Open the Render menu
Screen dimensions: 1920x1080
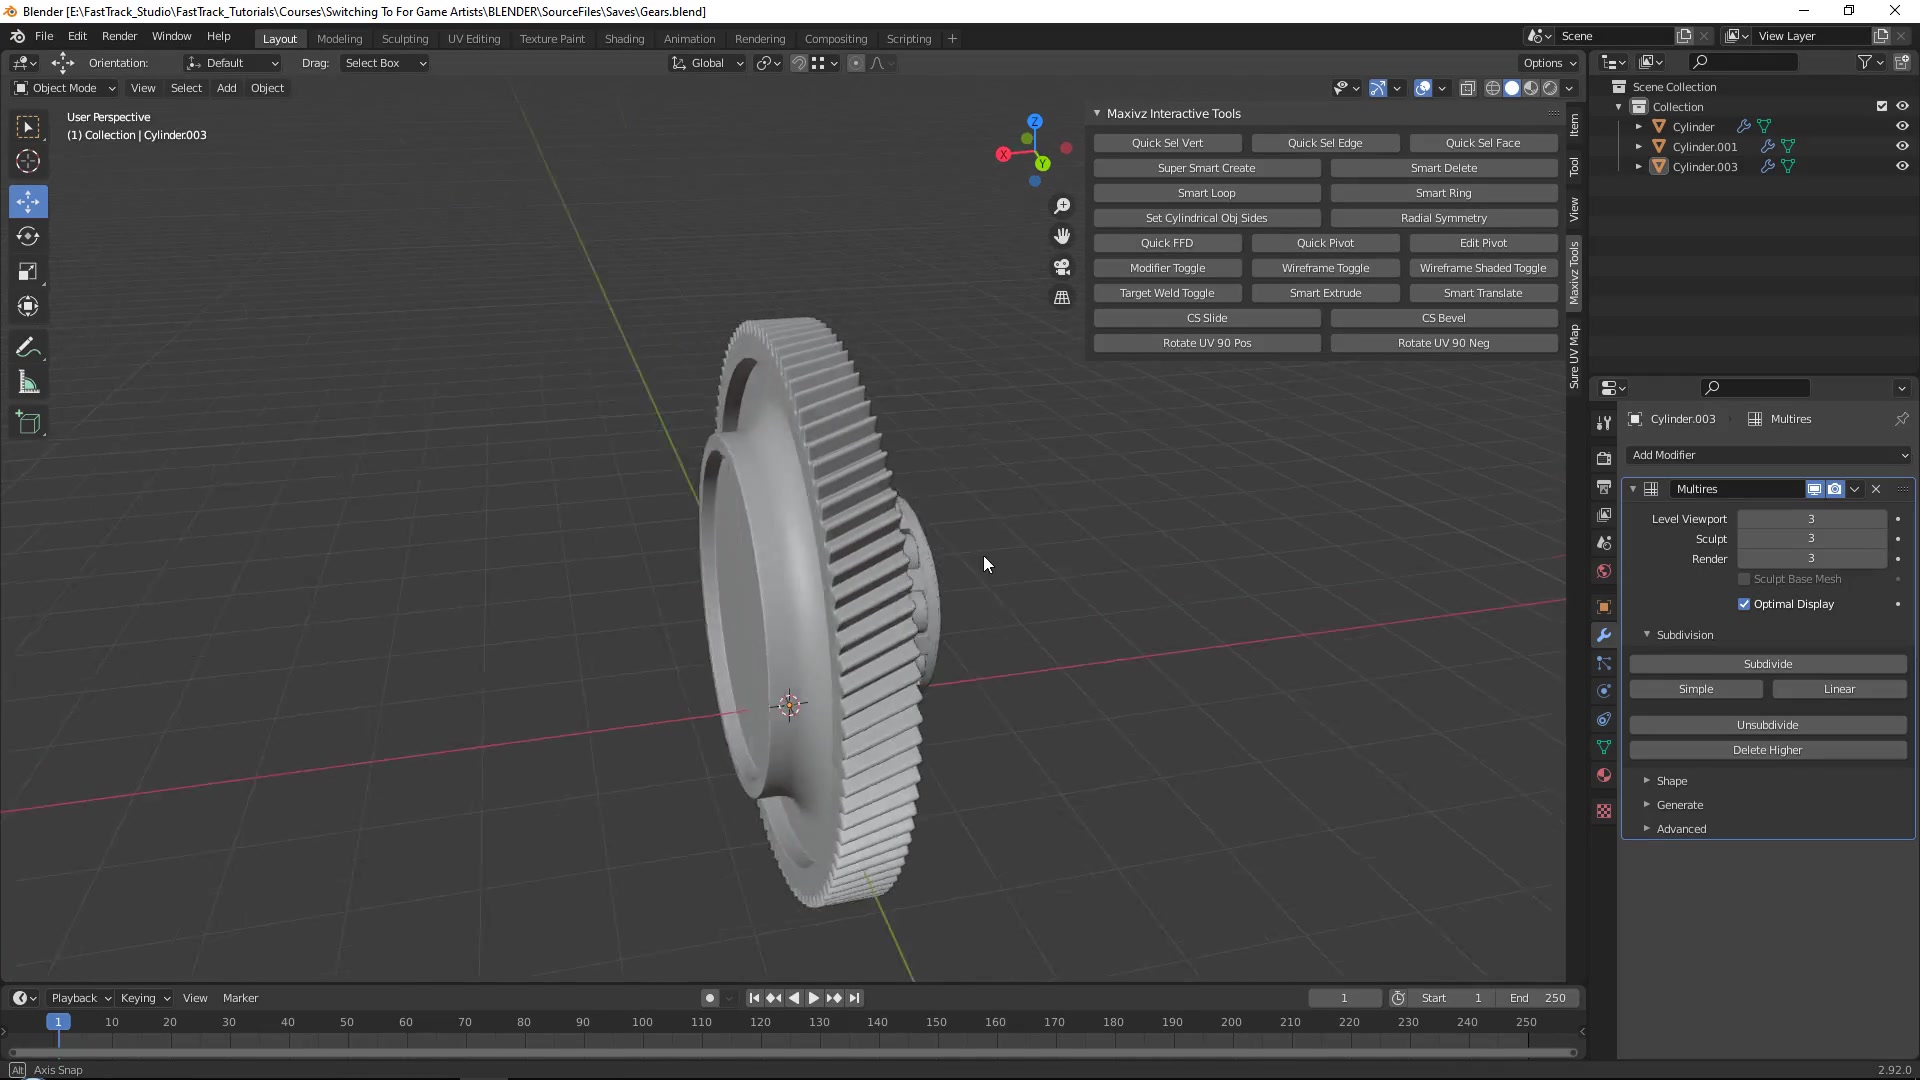119,36
